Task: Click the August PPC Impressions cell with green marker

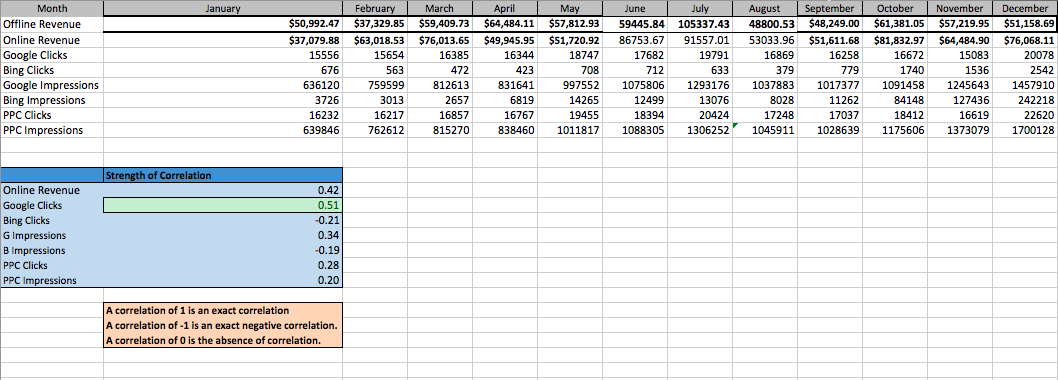Action: coord(764,130)
